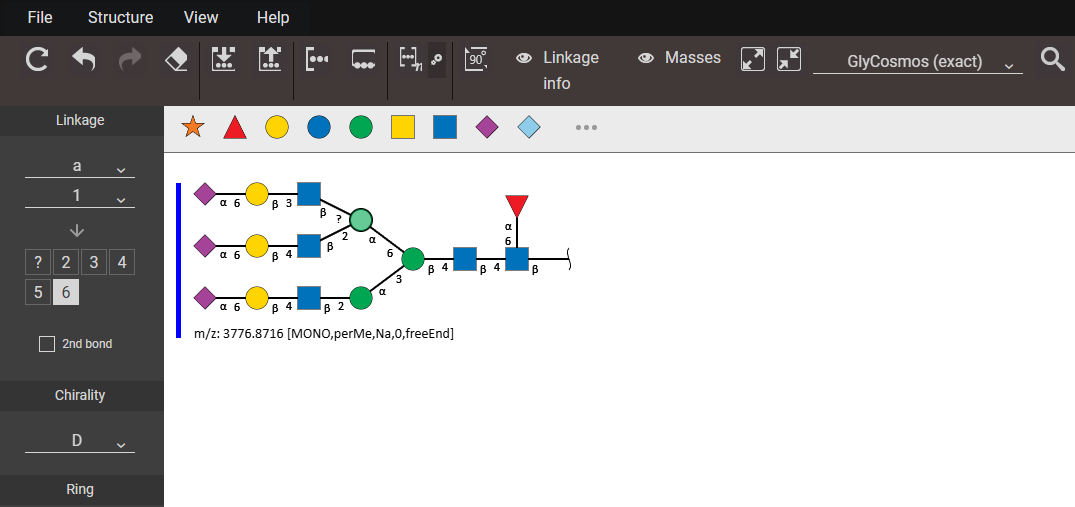
Task: Click the export structure icon
Action: pyautogui.click(x=270, y=60)
